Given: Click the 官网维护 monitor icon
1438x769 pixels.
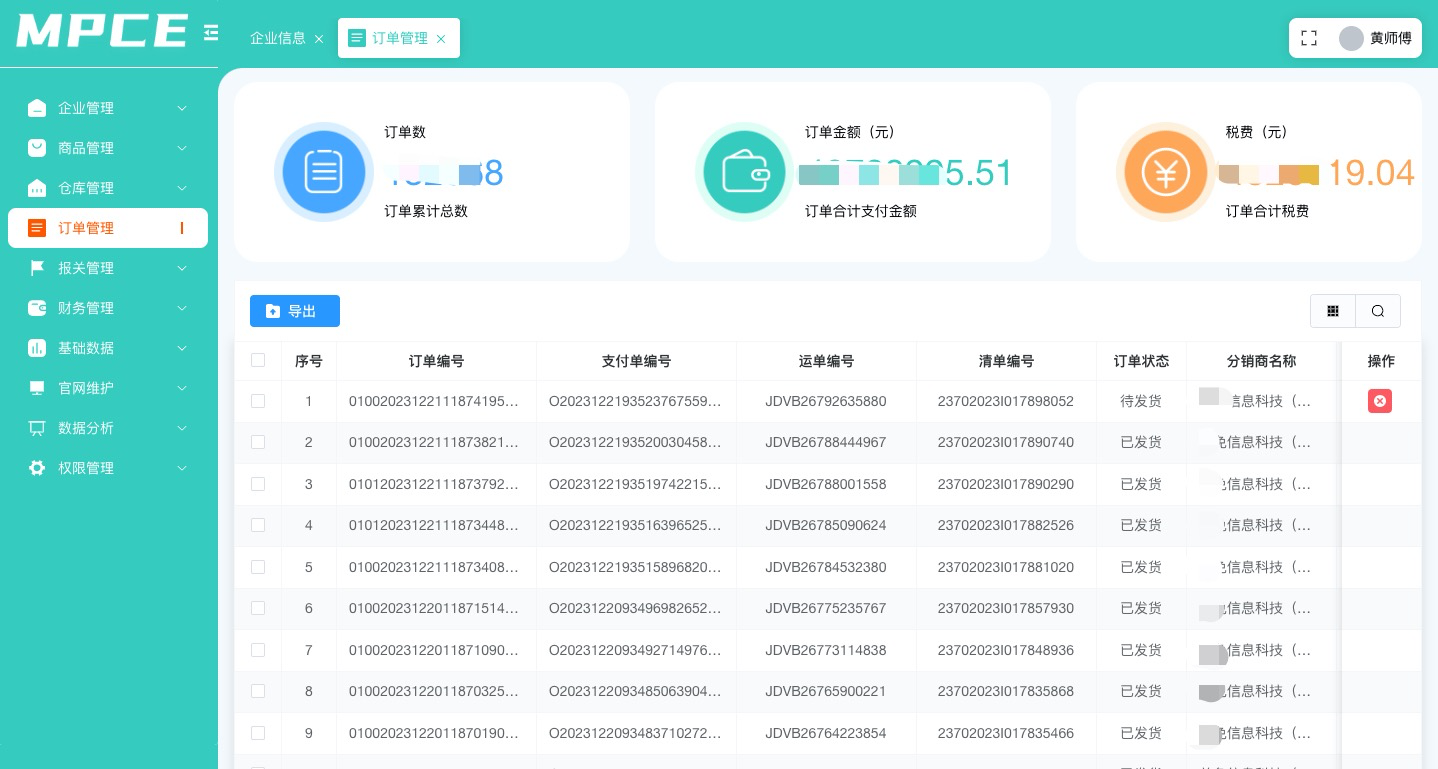Looking at the screenshot, I should pyautogui.click(x=37, y=388).
